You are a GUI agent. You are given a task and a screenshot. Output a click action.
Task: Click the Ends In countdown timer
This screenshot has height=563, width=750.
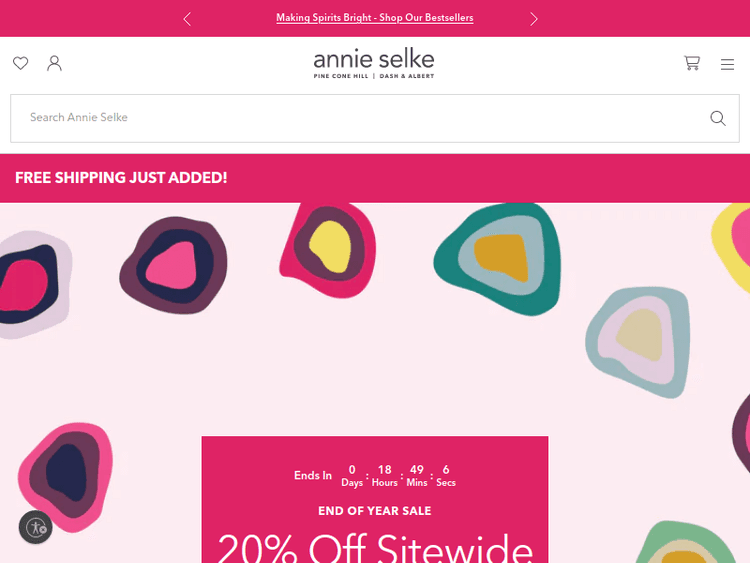coord(375,476)
